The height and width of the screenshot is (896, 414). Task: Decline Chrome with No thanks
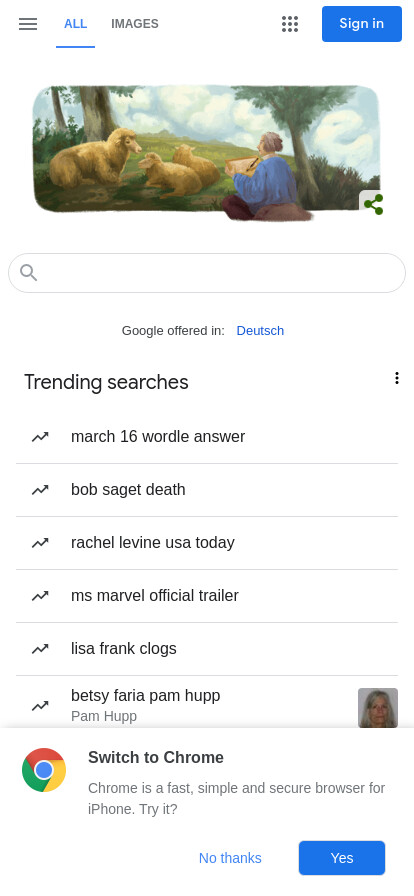click(x=230, y=858)
